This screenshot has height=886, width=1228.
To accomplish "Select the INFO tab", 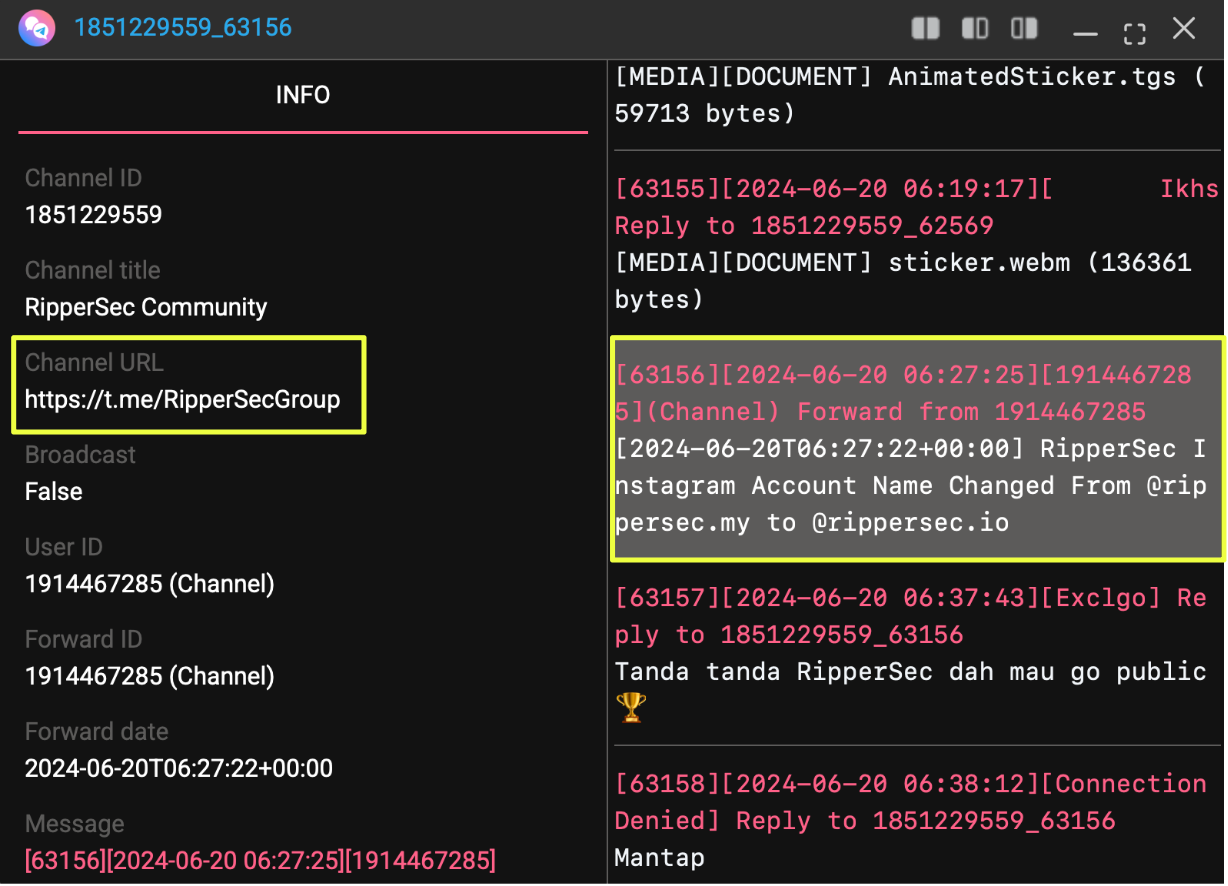I will pyautogui.click(x=302, y=95).
